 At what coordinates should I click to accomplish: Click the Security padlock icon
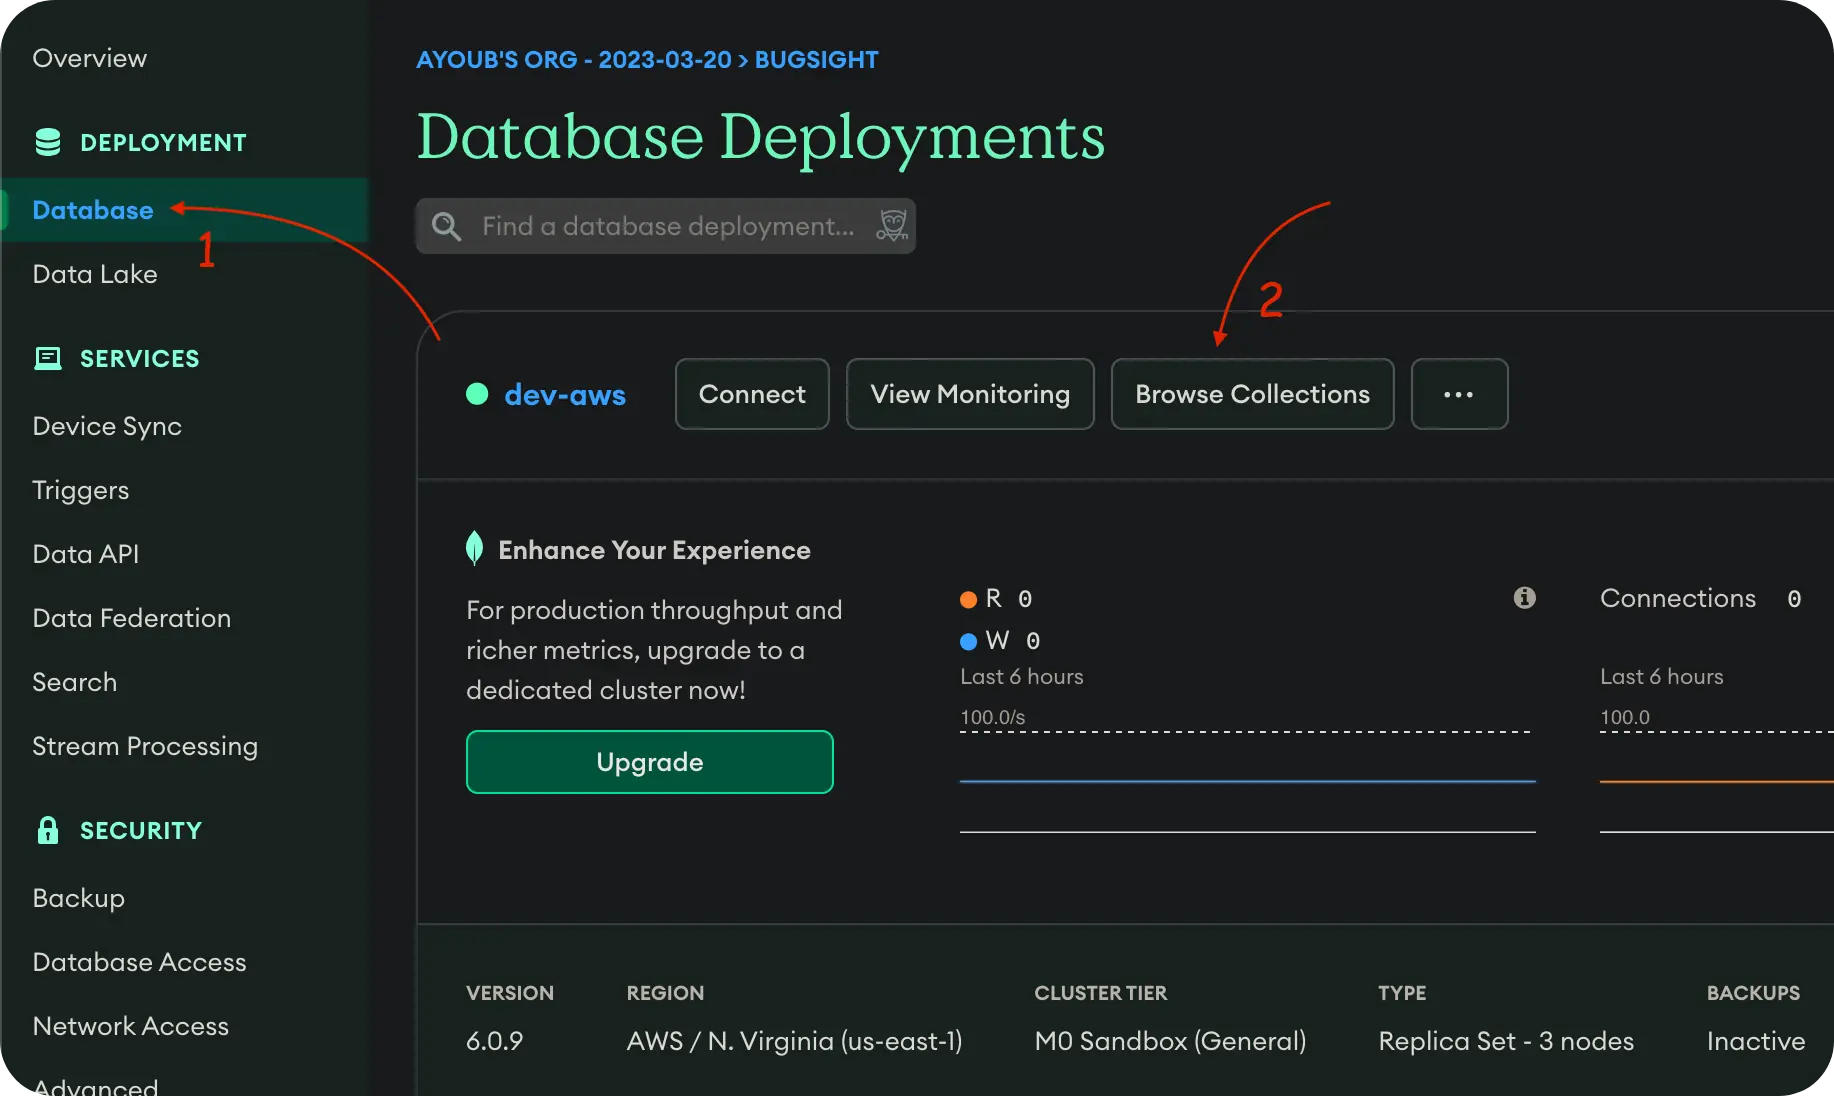pos(47,830)
